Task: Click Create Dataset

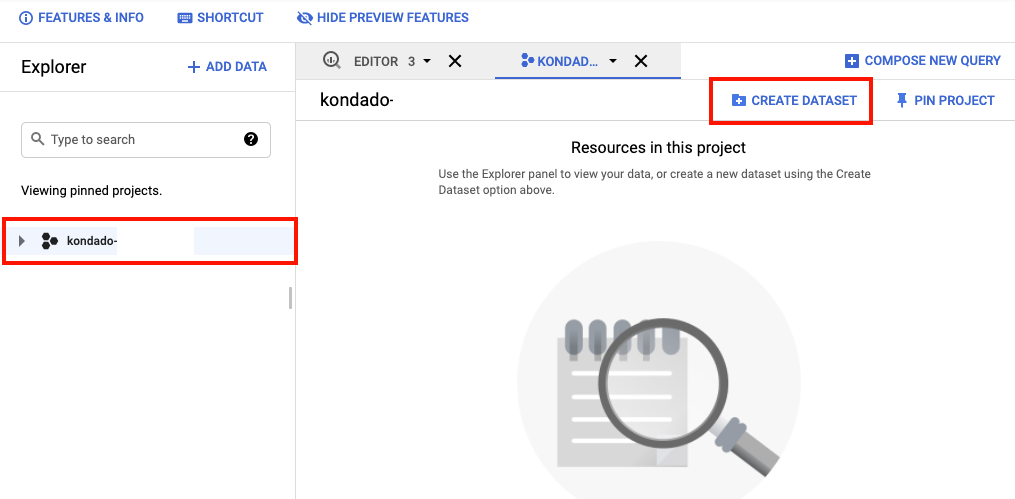Action: [x=794, y=101]
